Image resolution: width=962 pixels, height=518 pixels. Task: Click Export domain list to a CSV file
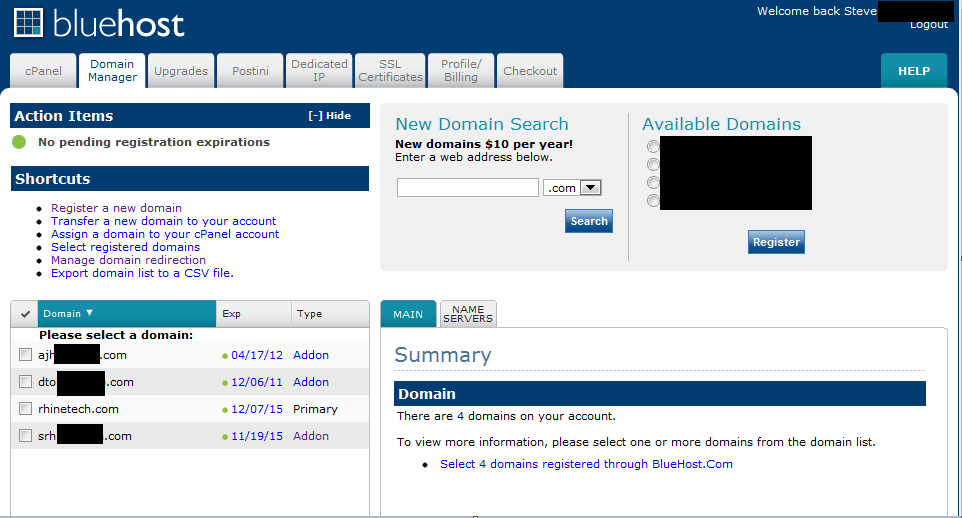[x=142, y=273]
